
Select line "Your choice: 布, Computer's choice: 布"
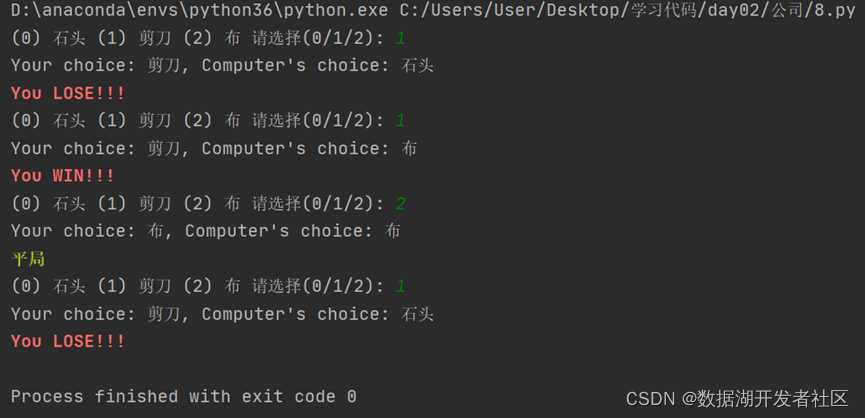[x=205, y=231]
